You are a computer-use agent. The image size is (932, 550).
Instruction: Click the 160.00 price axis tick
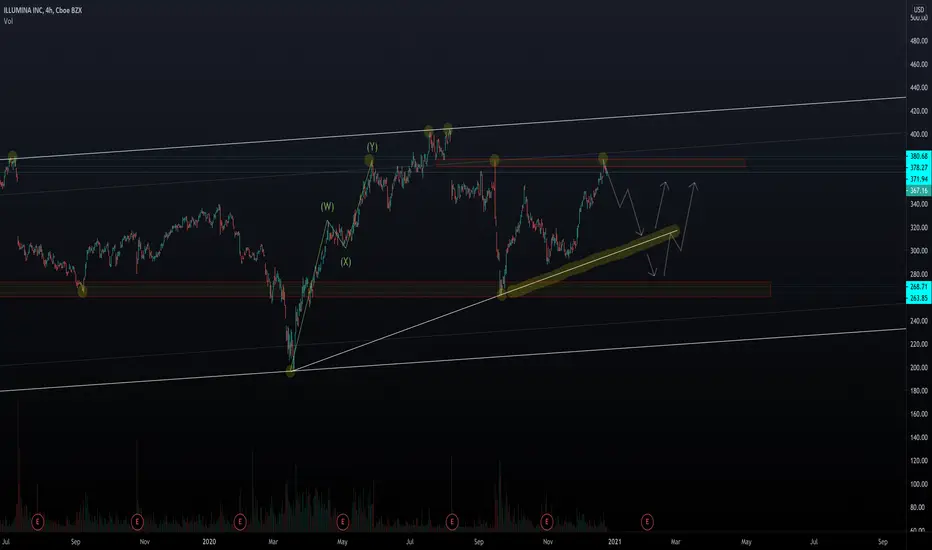click(x=919, y=414)
